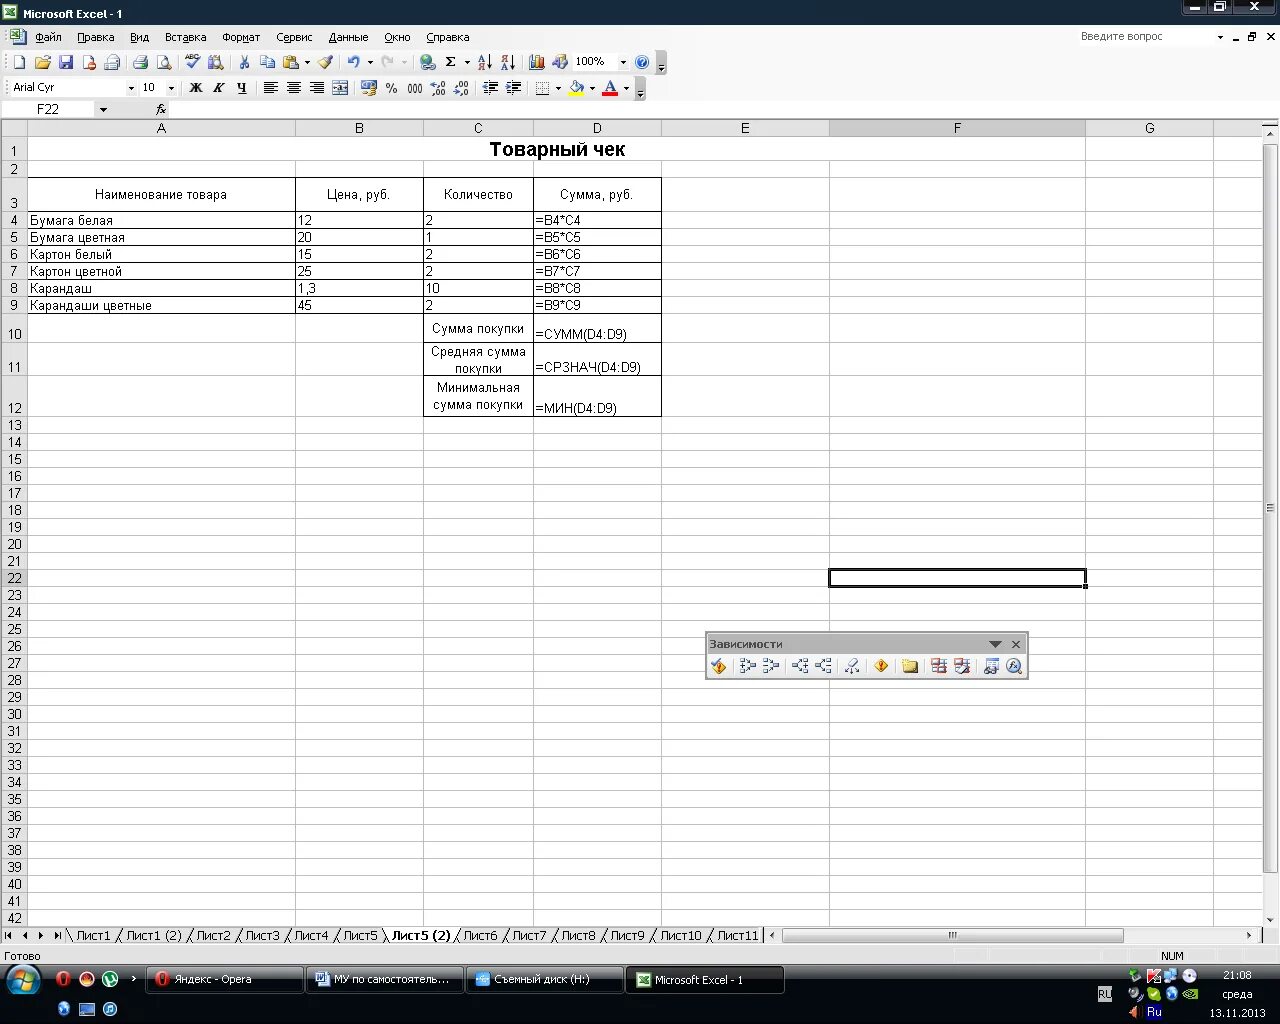Select column F header
Screen dimensions: 1280x1024
pyautogui.click(x=957, y=128)
